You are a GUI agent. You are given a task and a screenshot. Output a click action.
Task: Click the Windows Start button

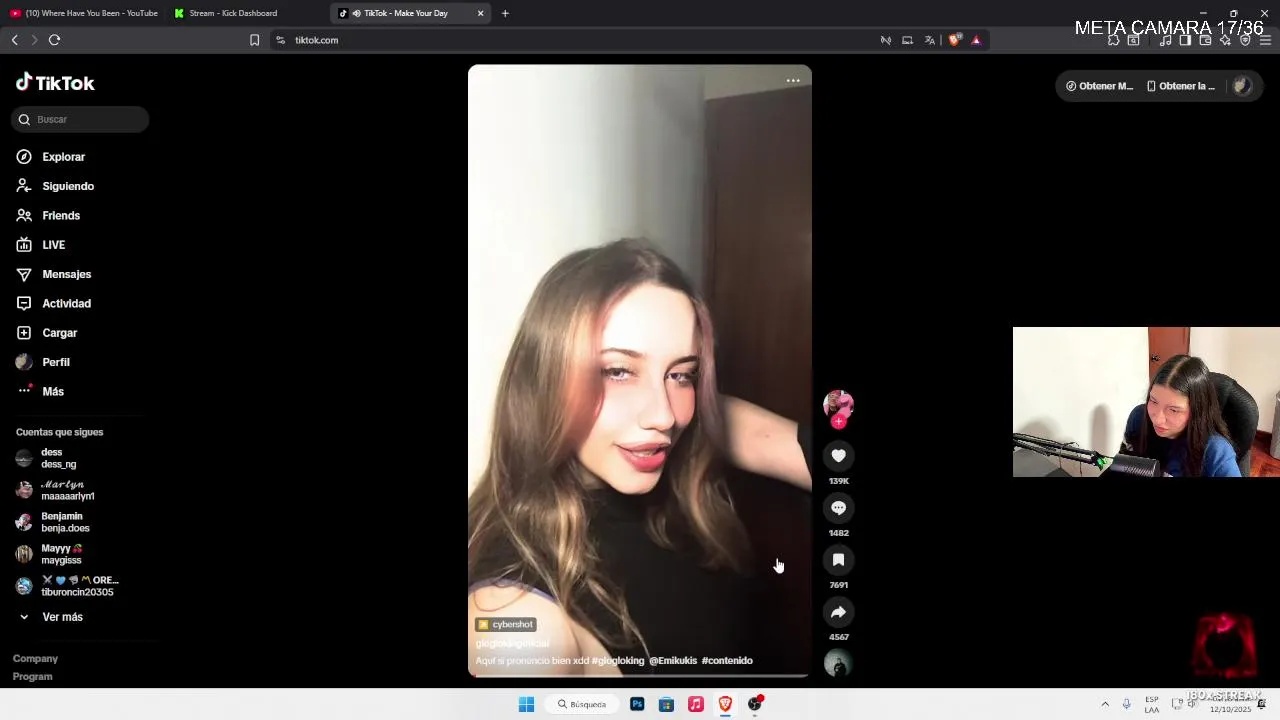[x=526, y=704]
